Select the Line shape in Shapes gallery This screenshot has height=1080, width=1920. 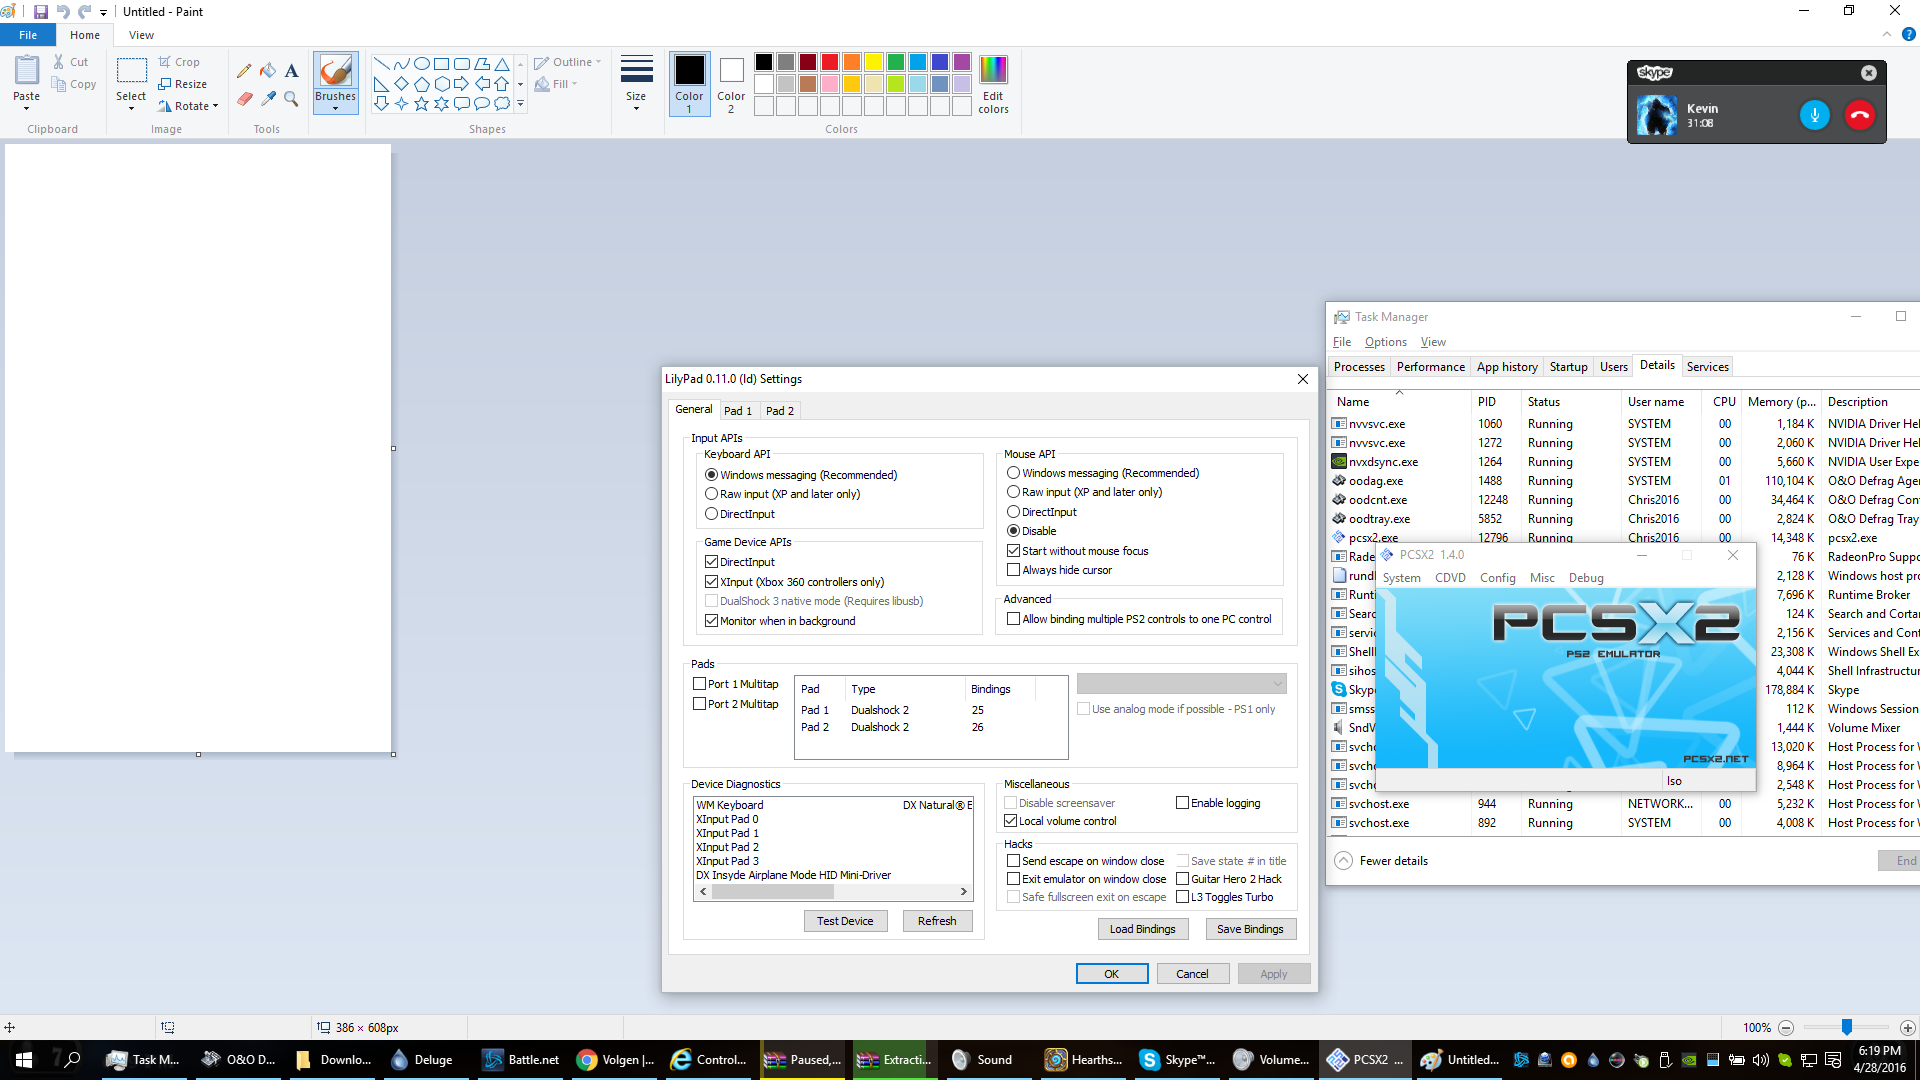[381, 63]
